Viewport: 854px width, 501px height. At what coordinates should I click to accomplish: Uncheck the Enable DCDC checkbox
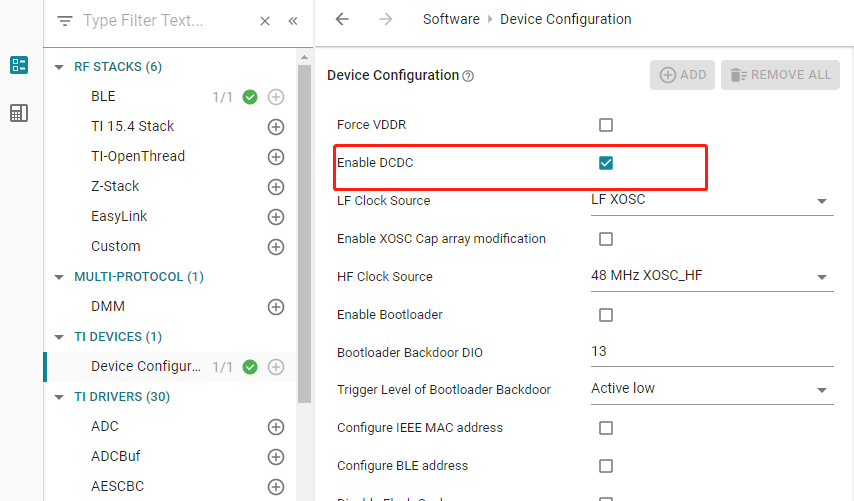(x=605, y=163)
